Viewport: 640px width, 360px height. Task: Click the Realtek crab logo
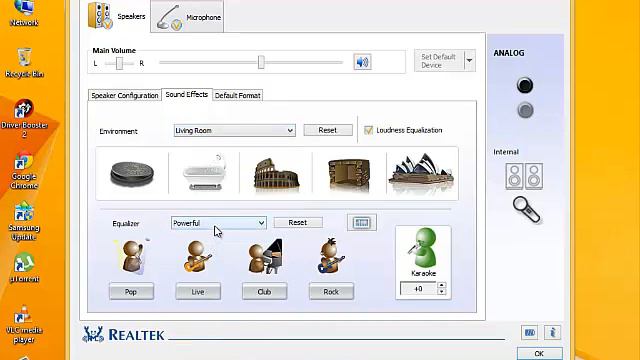pyautogui.click(x=93, y=334)
